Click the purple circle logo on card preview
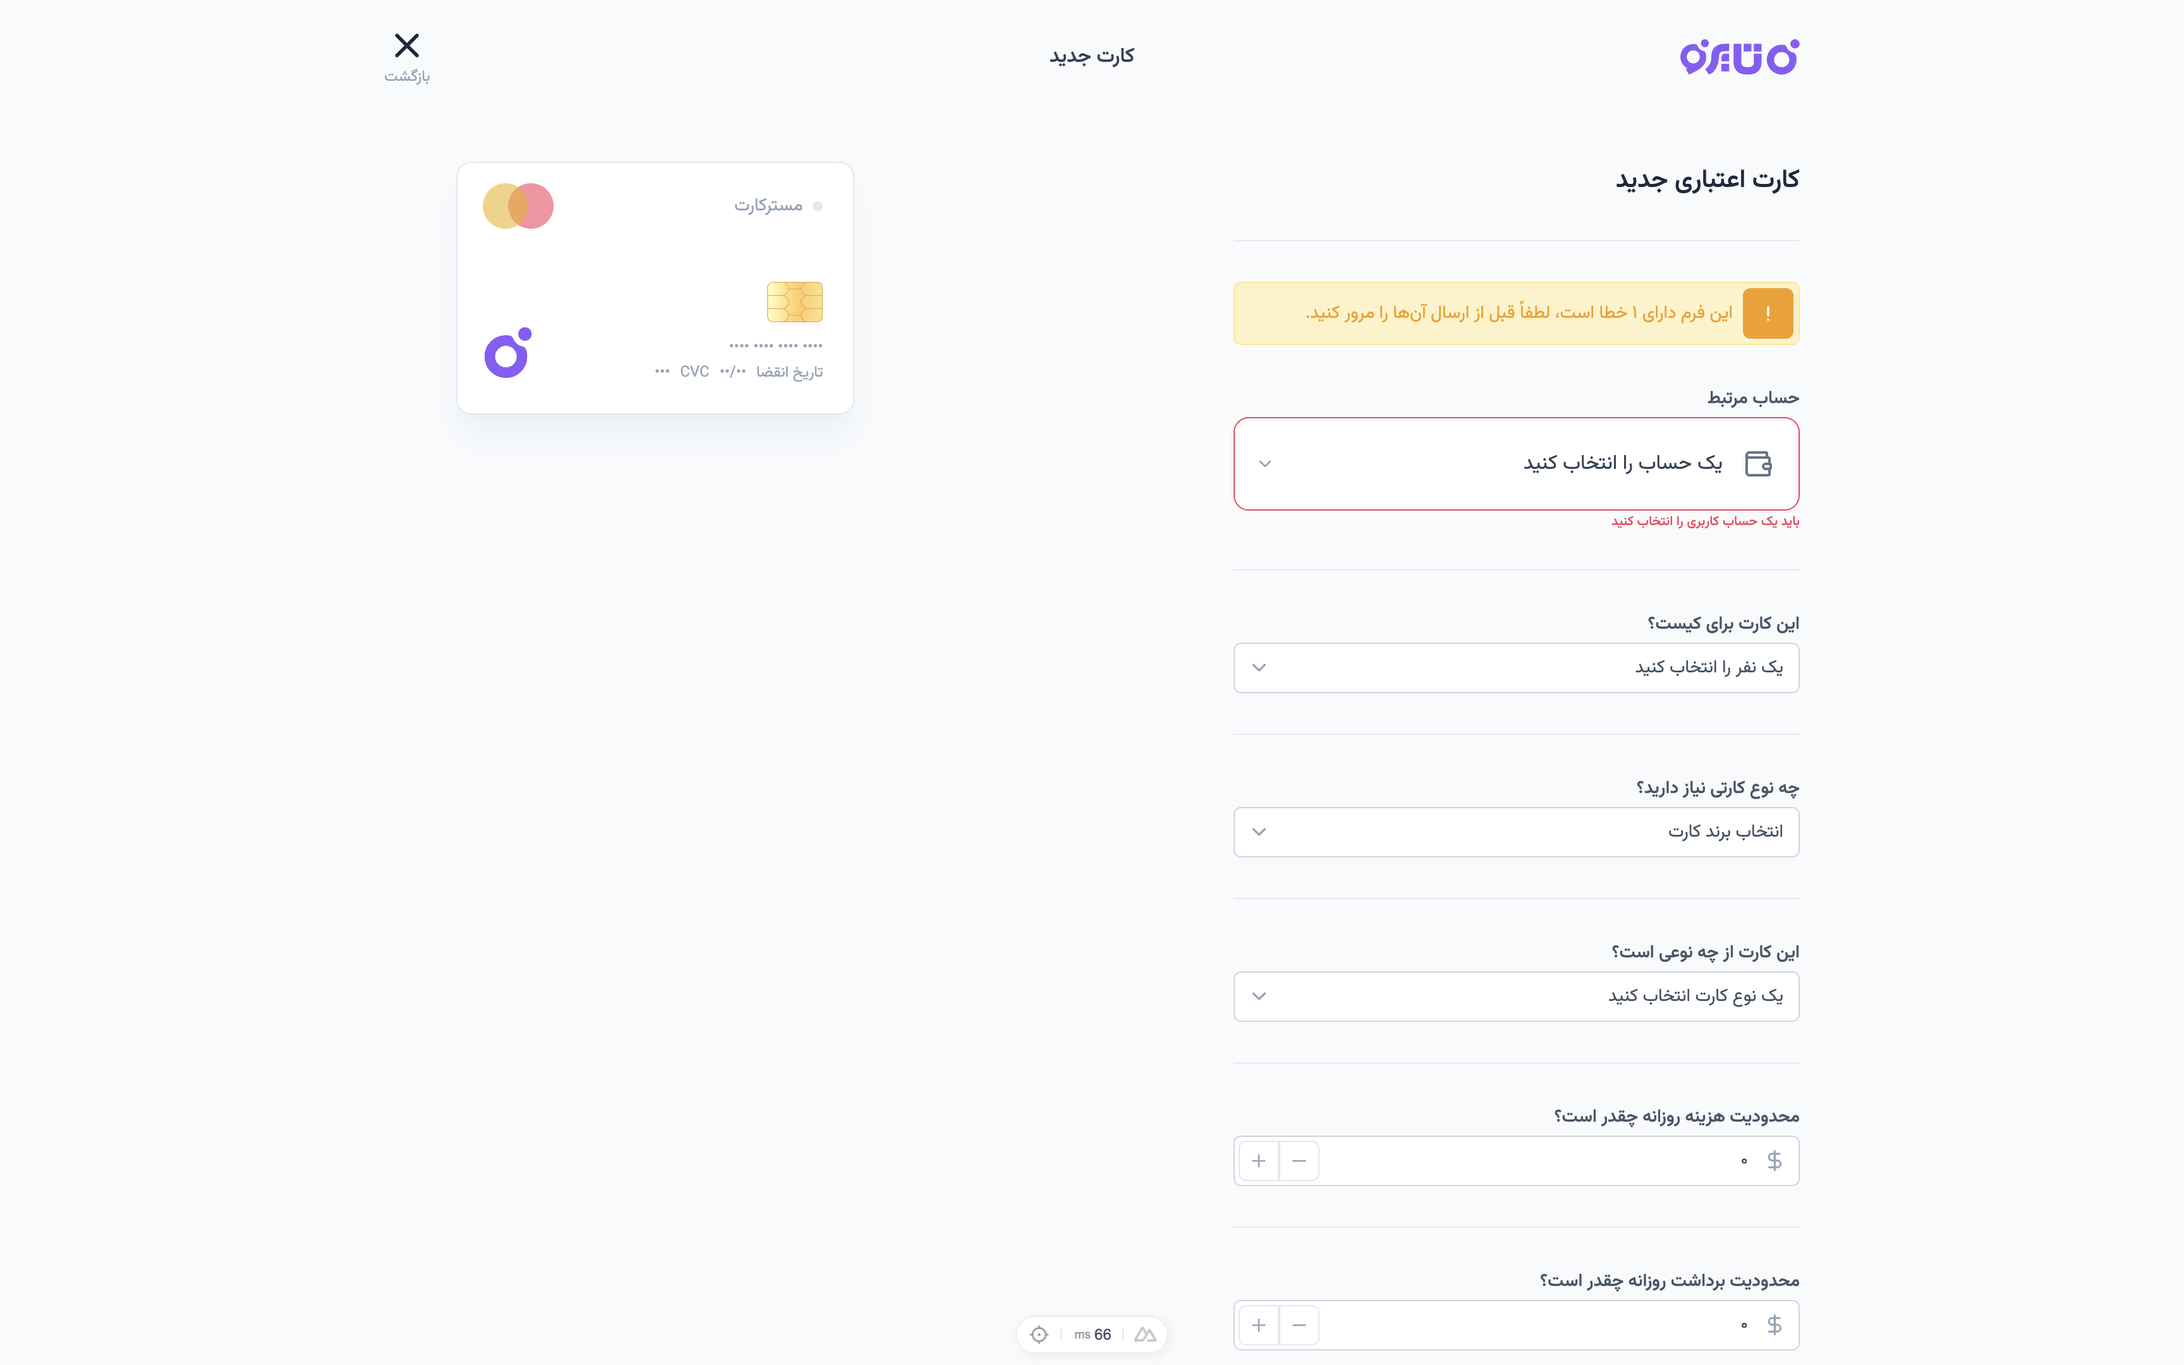Screen dimensions: 2184x1365 (508, 353)
